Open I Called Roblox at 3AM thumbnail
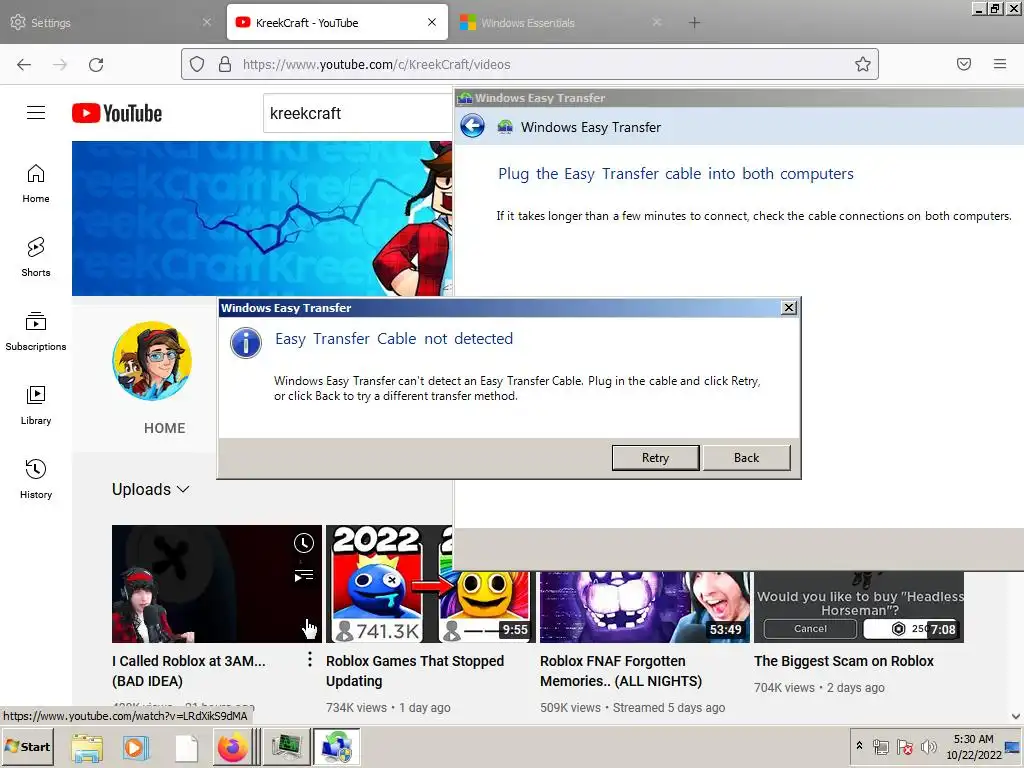The width and height of the screenshot is (1024, 768). point(217,584)
